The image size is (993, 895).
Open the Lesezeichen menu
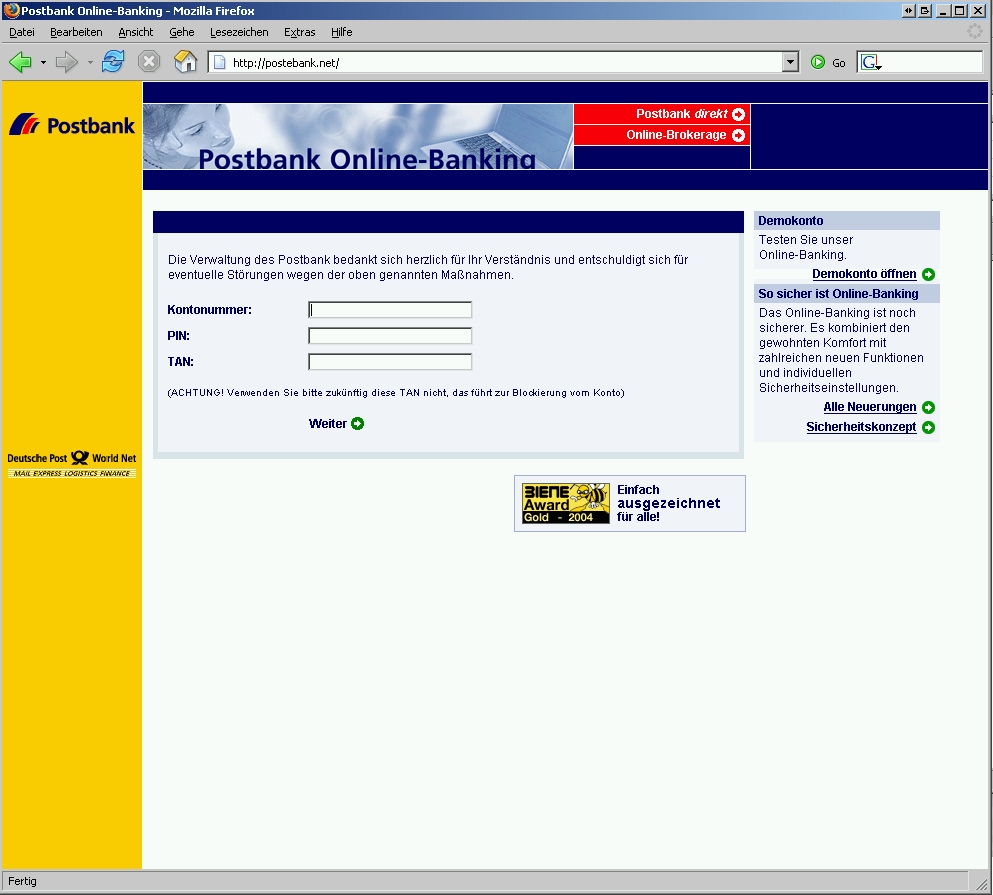tap(239, 32)
